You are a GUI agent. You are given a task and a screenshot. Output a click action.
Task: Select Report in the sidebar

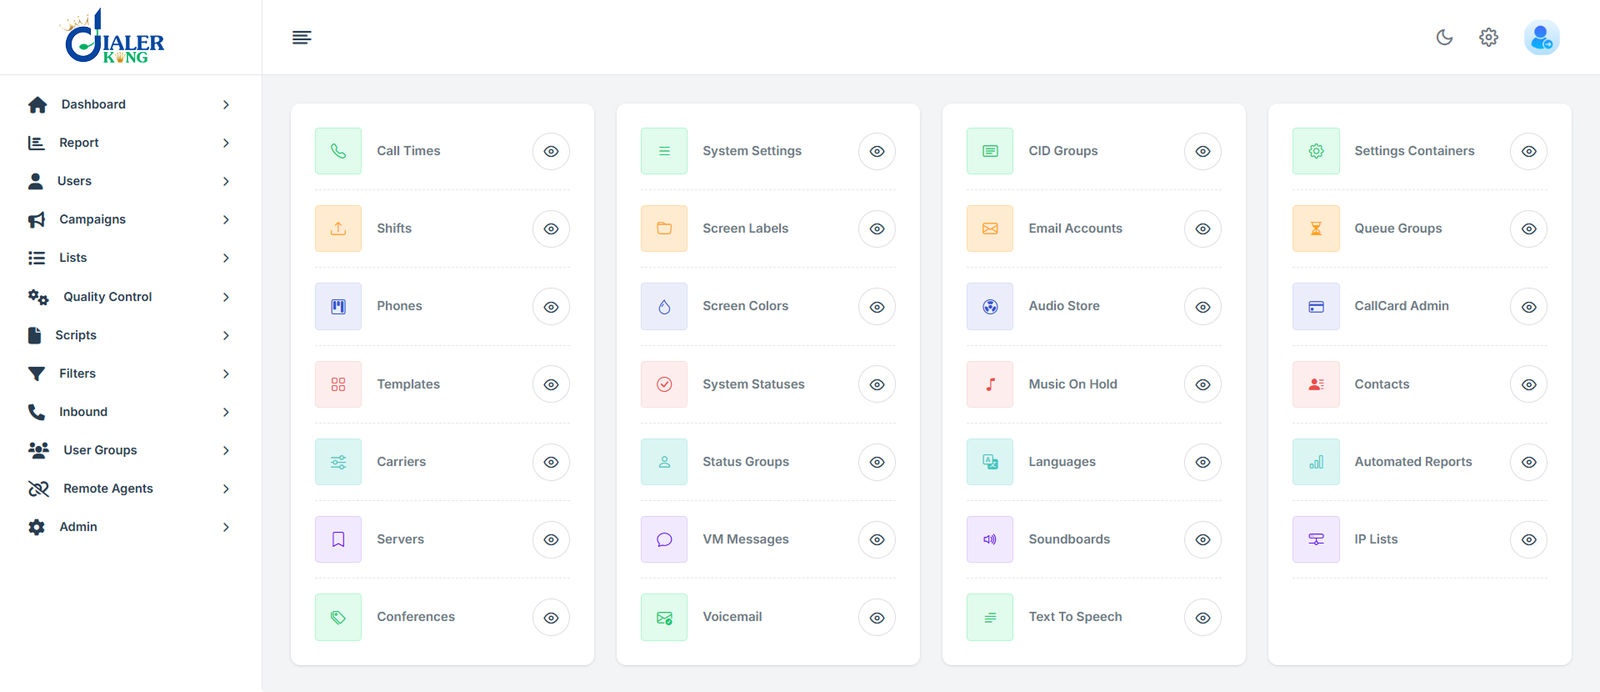click(130, 143)
